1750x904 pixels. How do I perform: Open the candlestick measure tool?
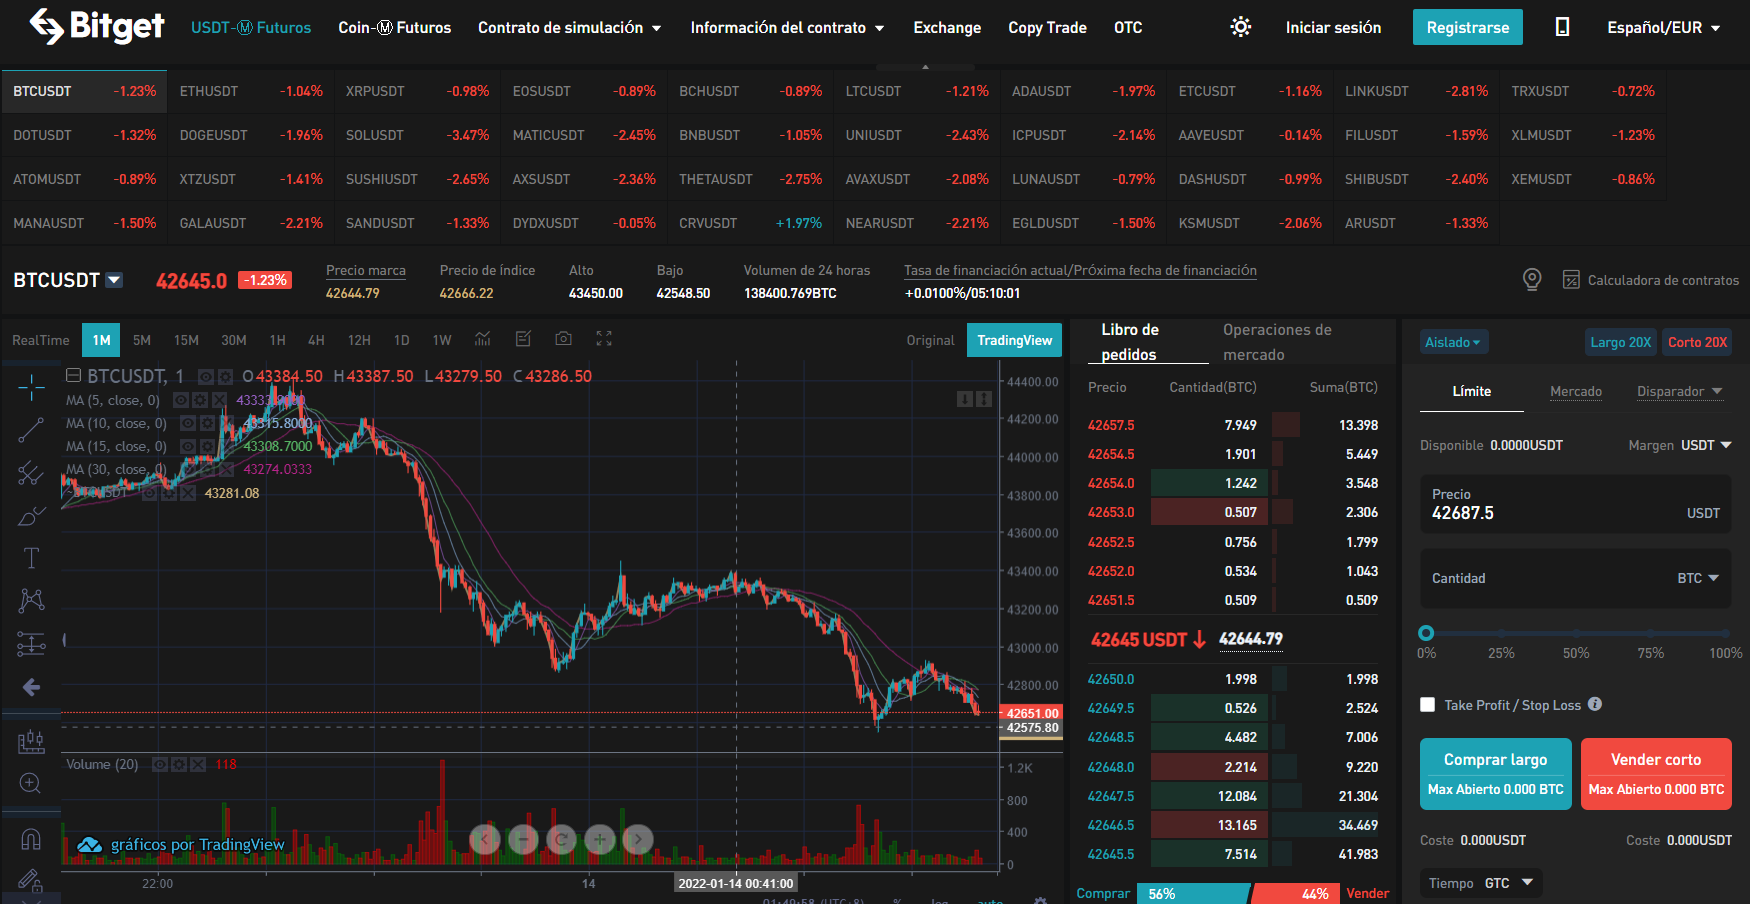pyautogui.click(x=31, y=741)
